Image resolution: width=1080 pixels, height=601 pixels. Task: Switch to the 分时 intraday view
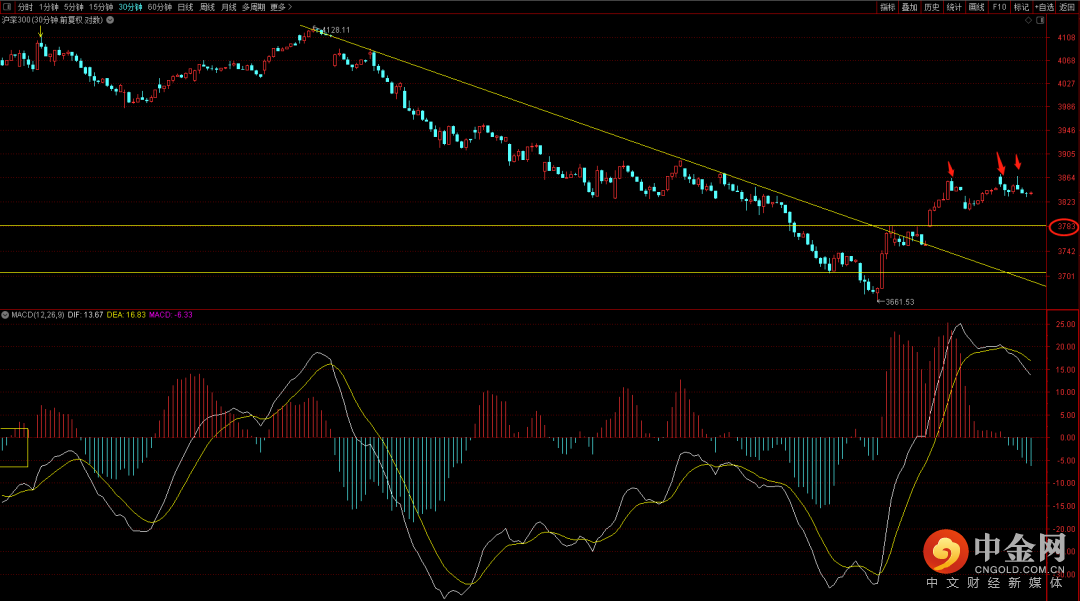(25, 7)
